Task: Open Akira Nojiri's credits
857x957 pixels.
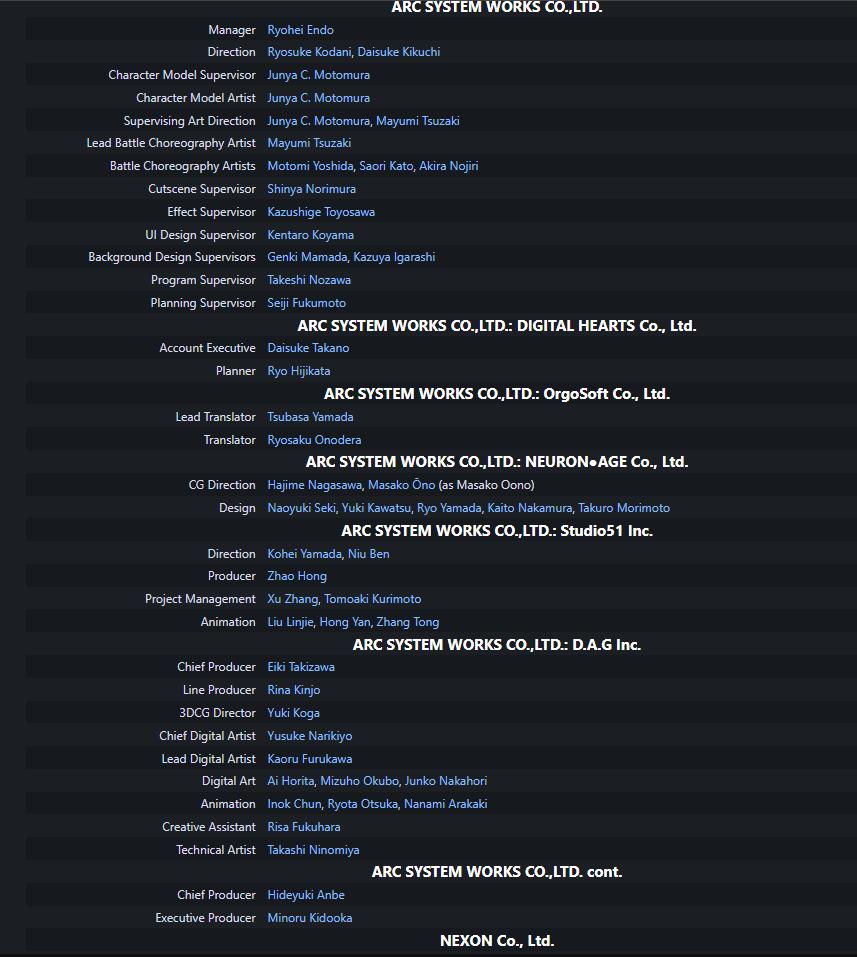Action: 449,166
